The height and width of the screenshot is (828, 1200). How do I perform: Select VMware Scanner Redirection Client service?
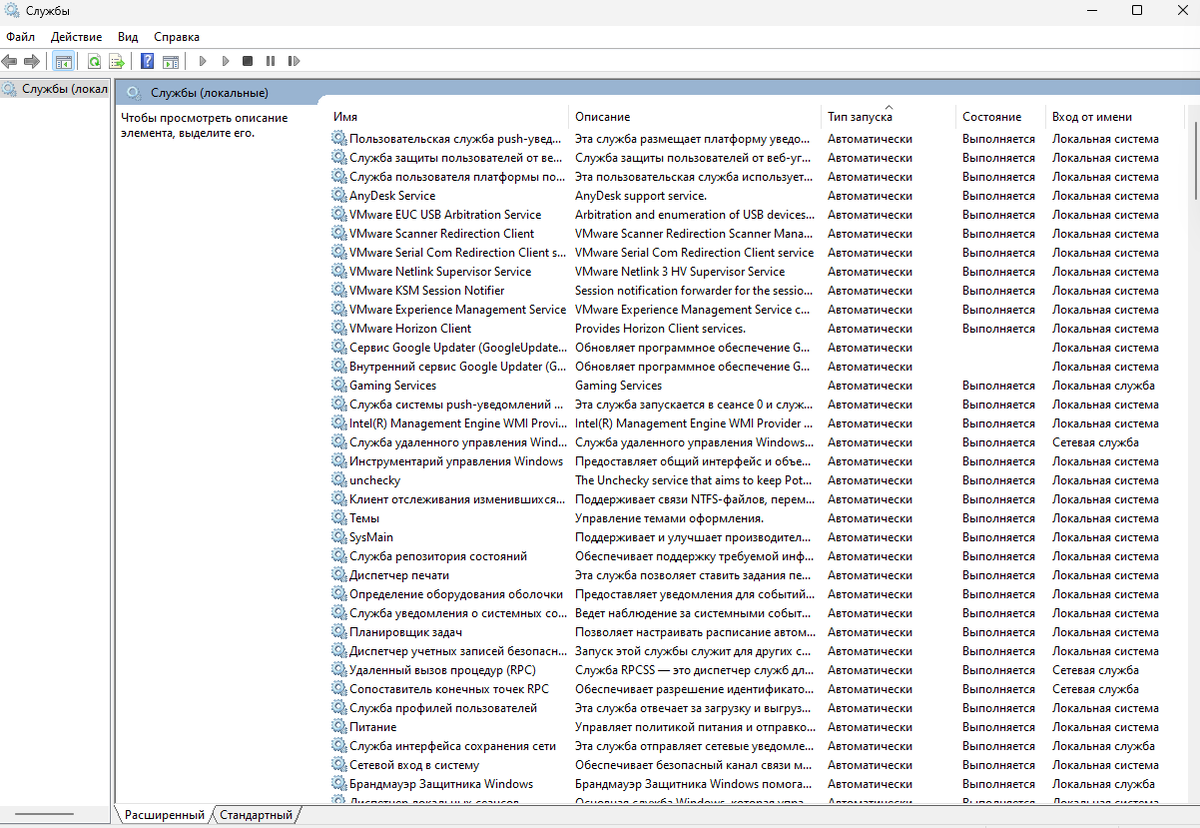pos(442,234)
